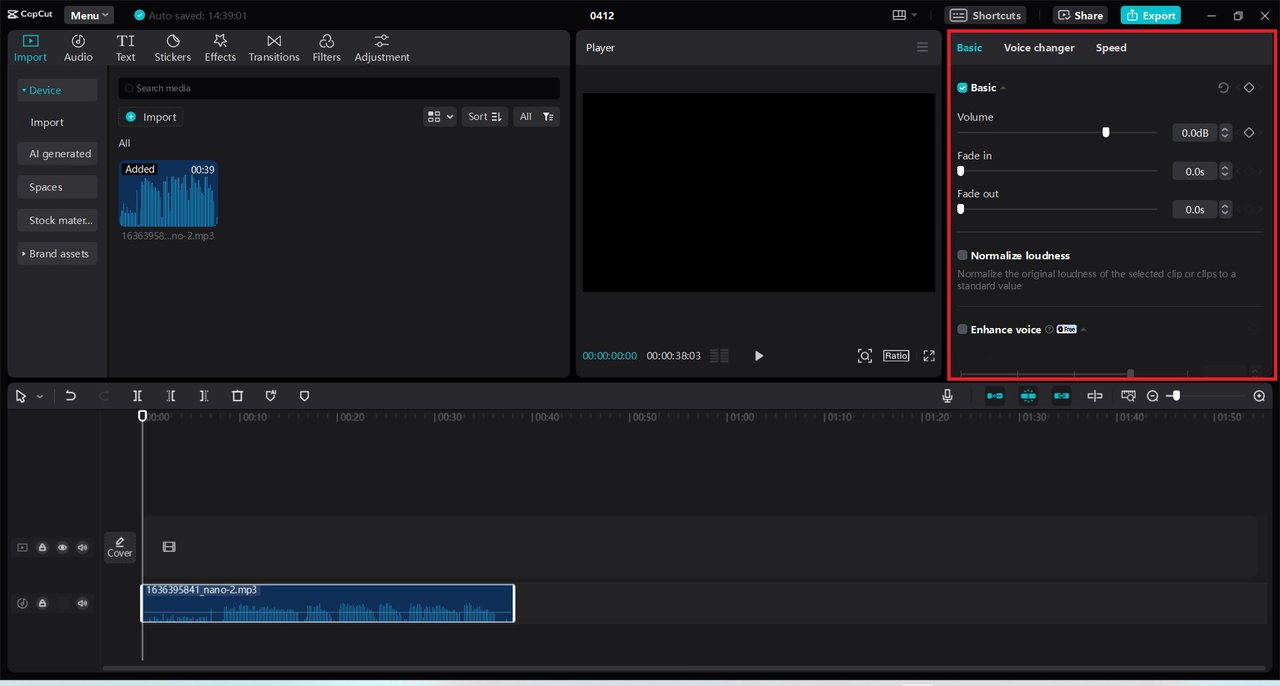Open the grid view options dropdown
This screenshot has width=1280, height=686.
440,117
